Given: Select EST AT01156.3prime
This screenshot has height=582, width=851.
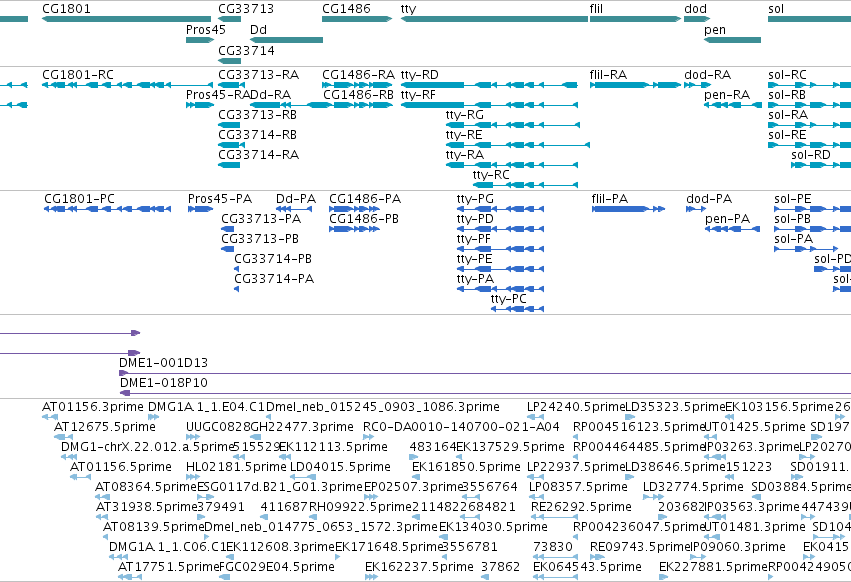Looking at the screenshot, I should pos(50,417).
